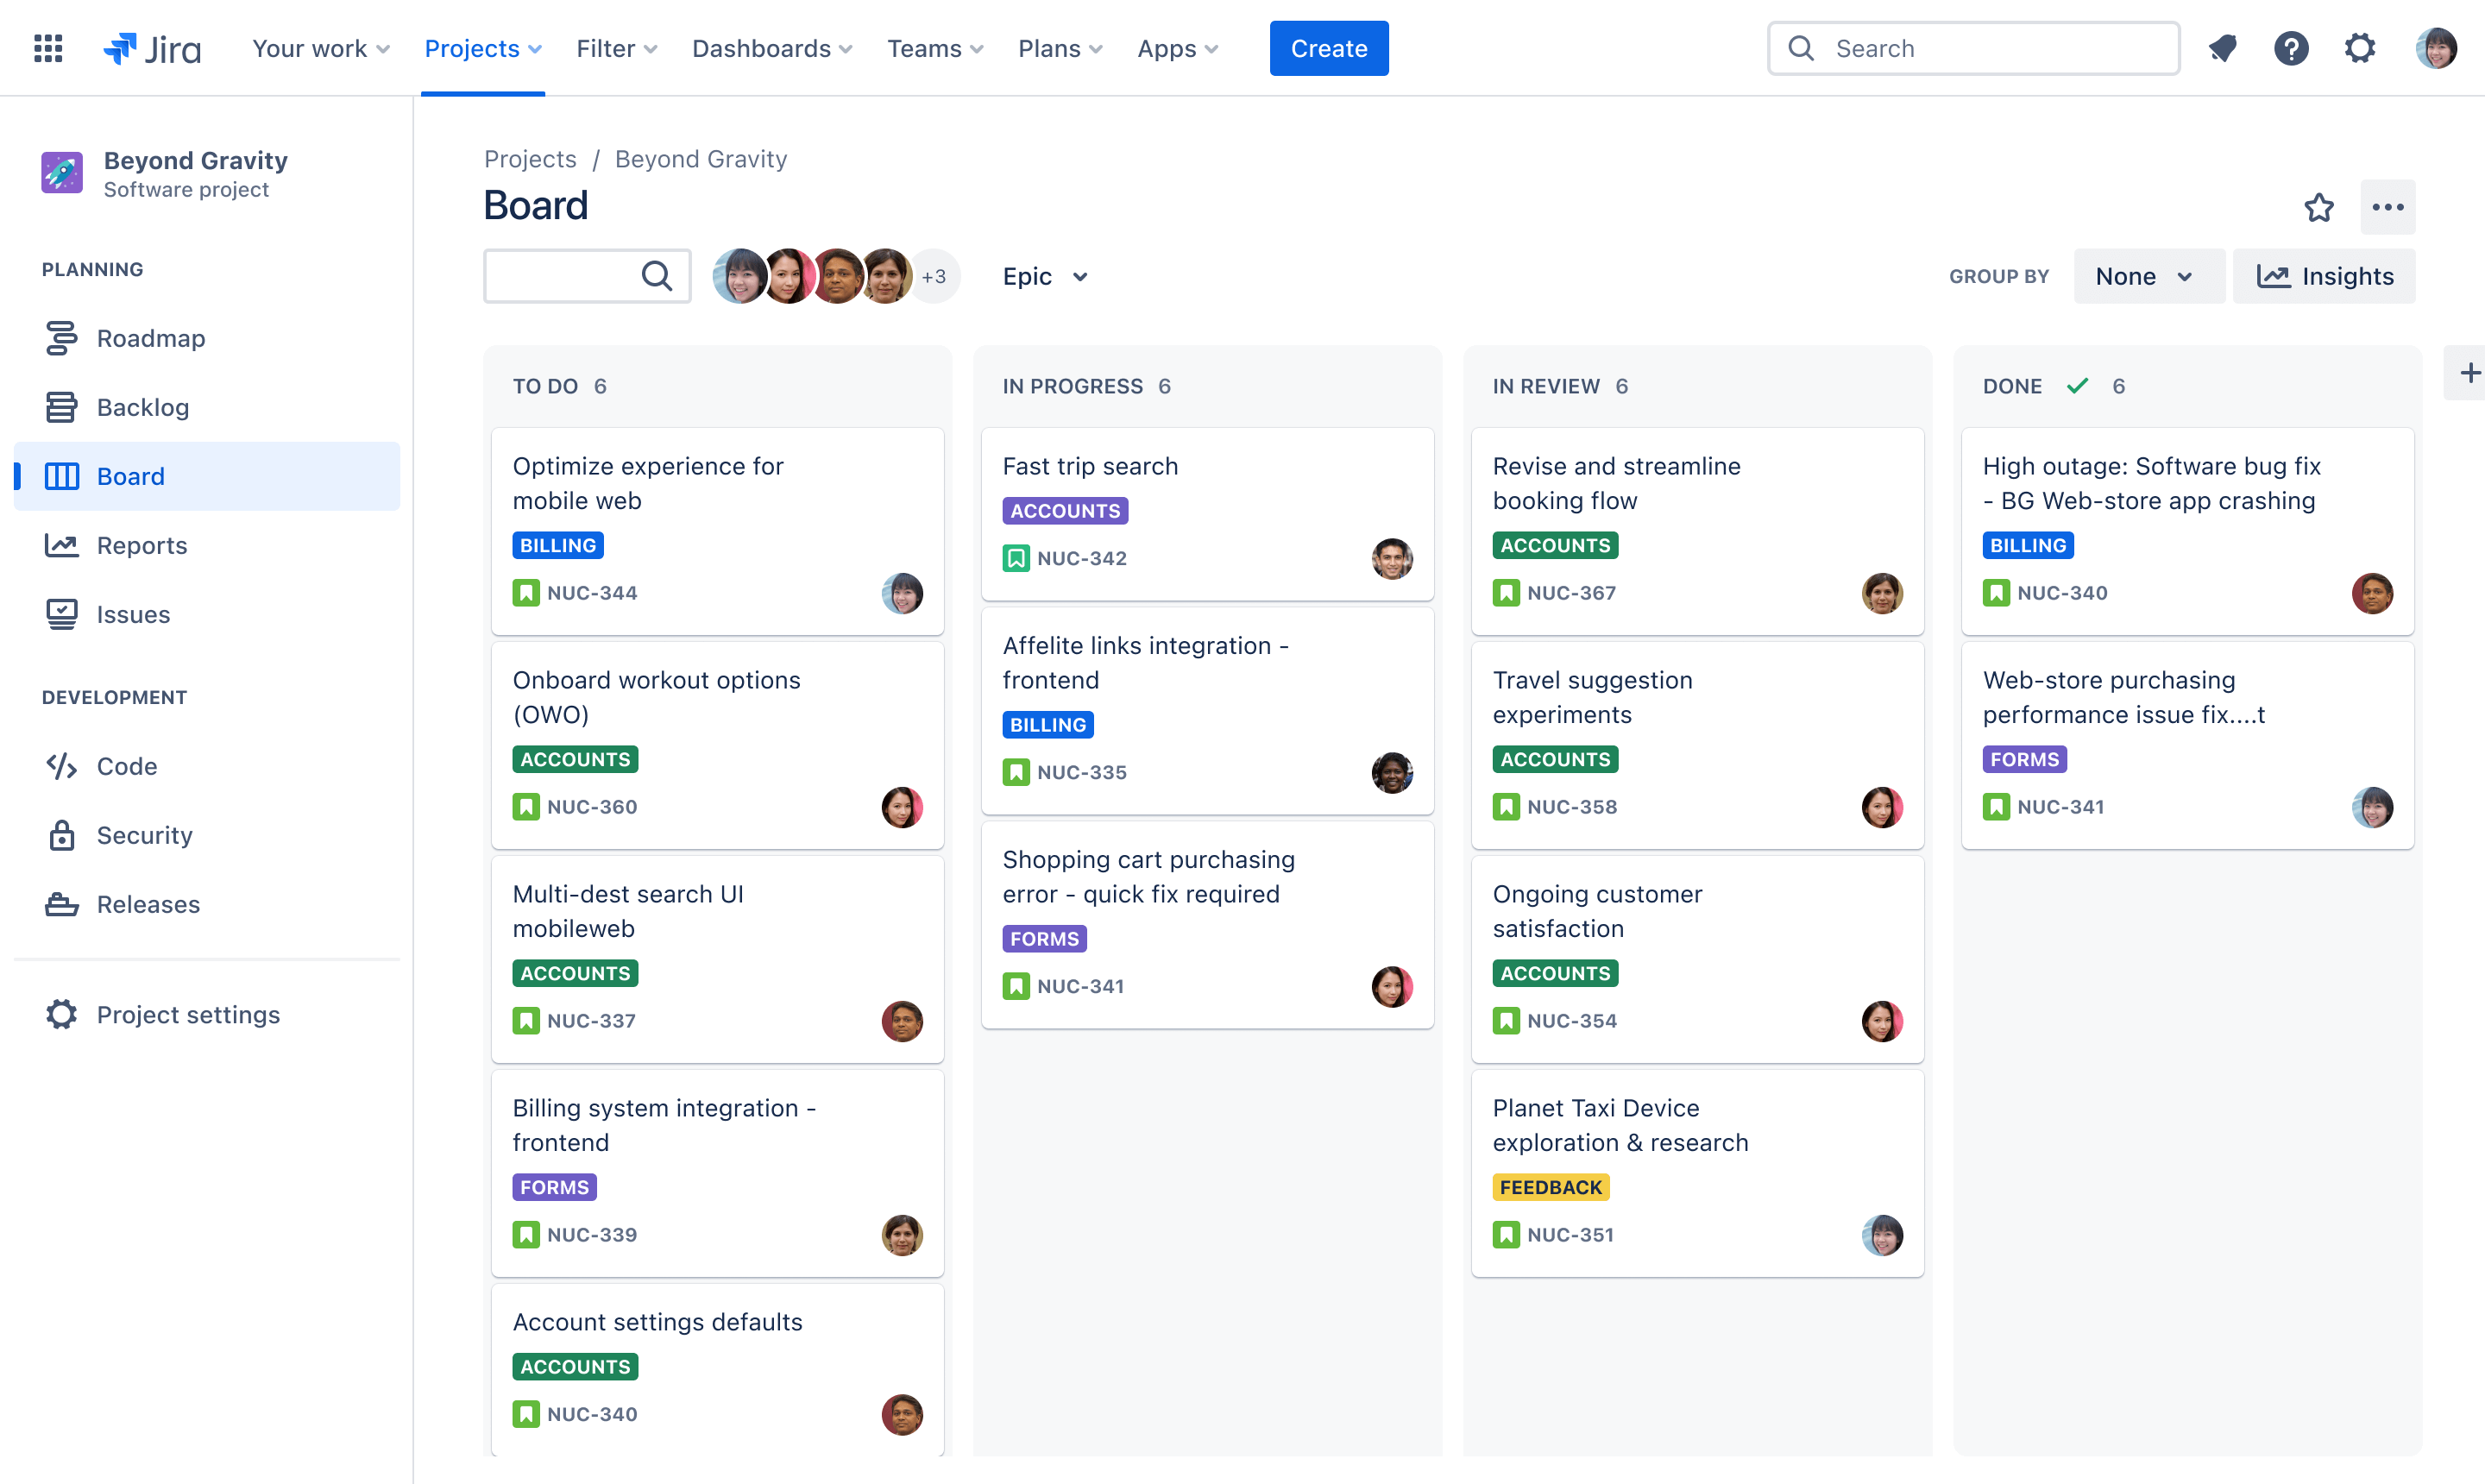Toggle the board star/favorite icon
The width and height of the screenshot is (2485, 1484).
[x=2319, y=207]
